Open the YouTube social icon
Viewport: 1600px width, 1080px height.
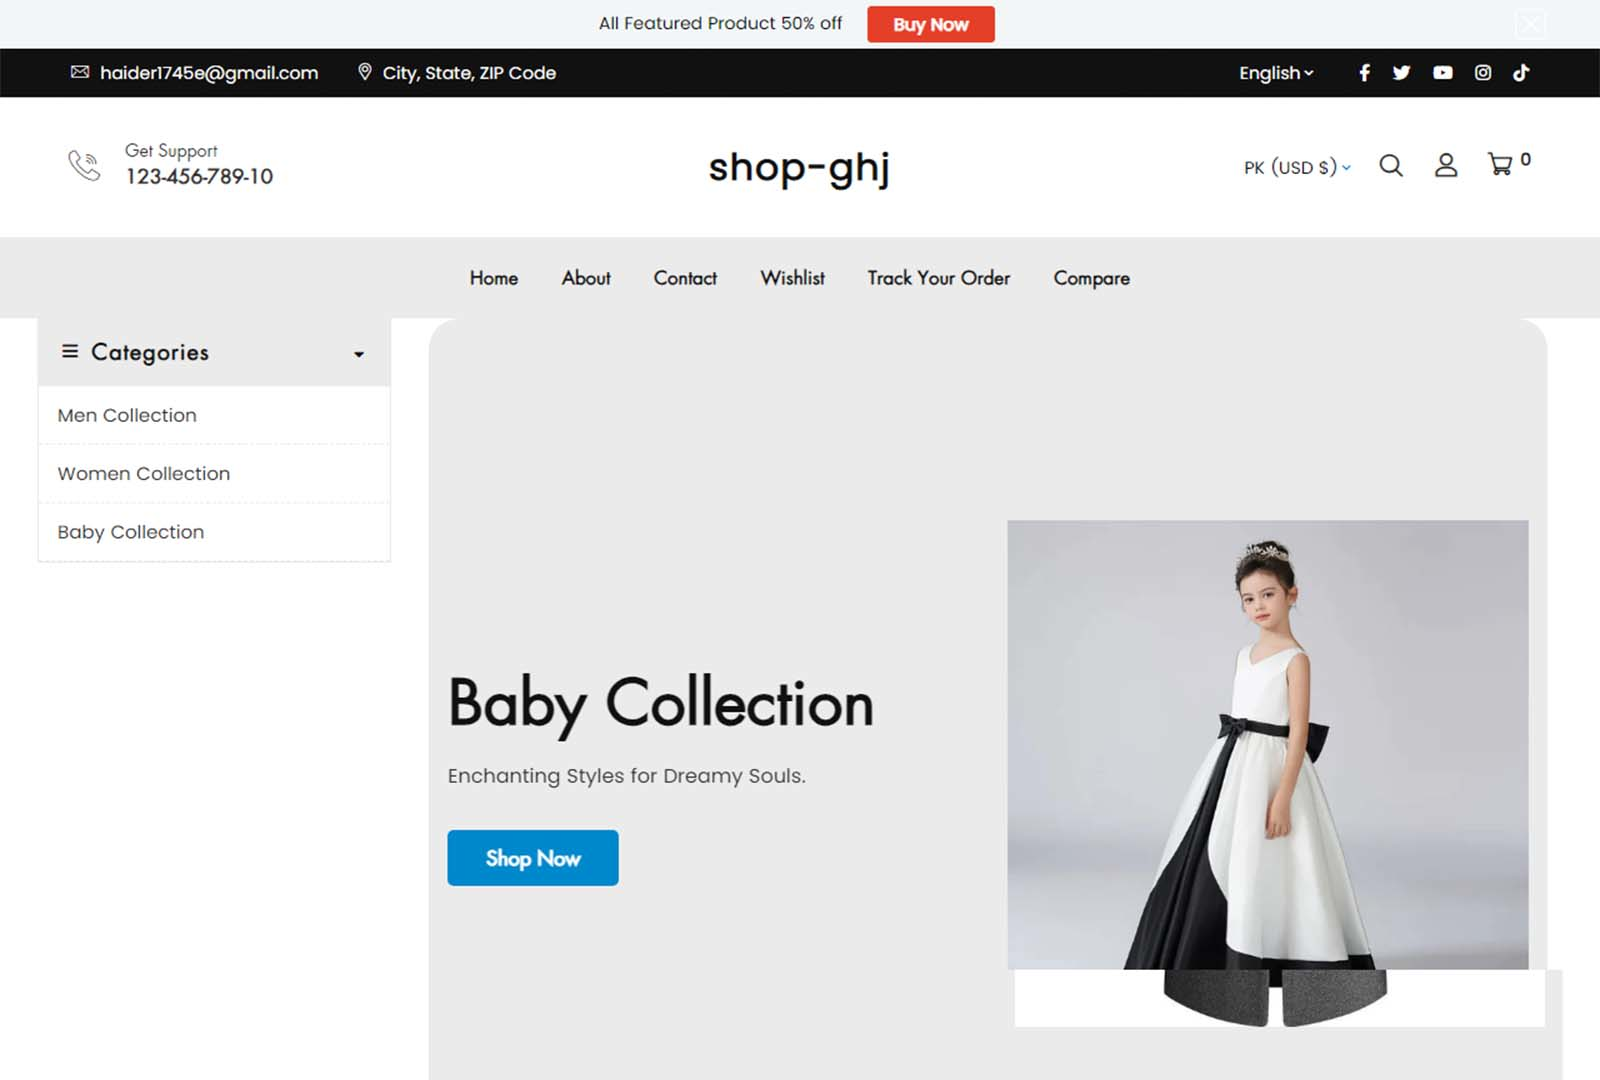tap(1442, 73)
